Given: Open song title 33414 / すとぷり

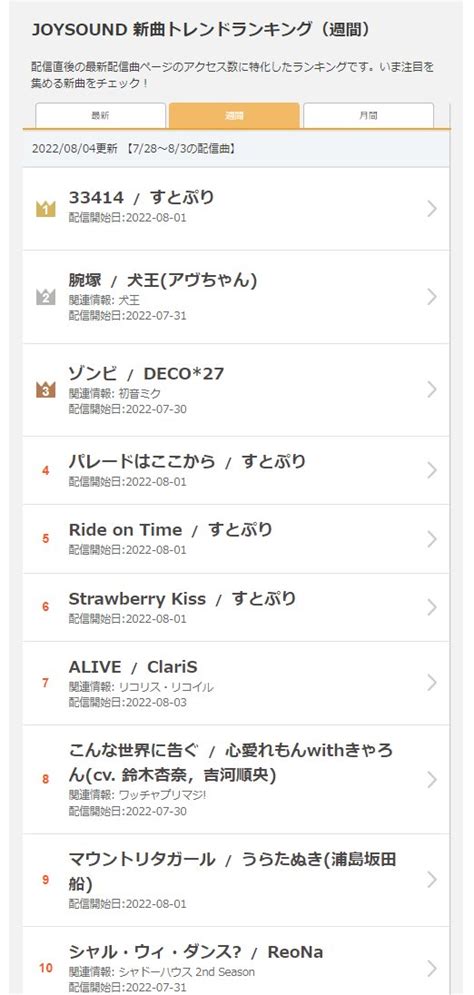Looking at the screenshot, I should [x=142, y=197].
